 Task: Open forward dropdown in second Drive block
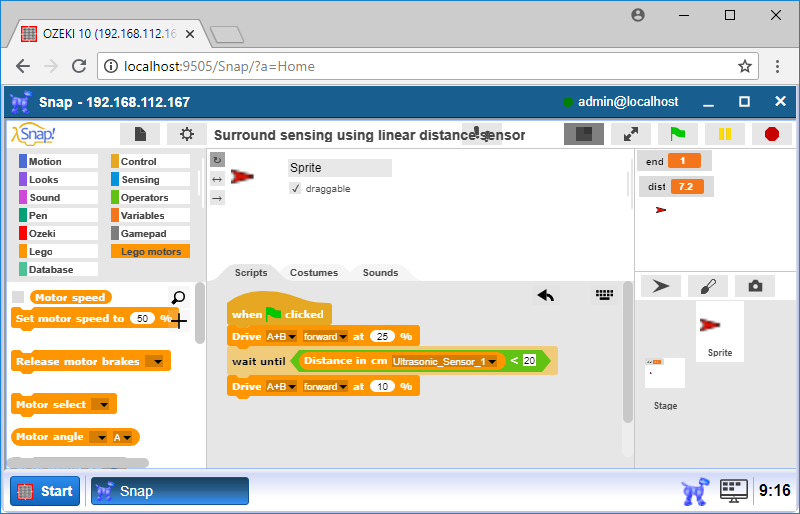(326, 386)
